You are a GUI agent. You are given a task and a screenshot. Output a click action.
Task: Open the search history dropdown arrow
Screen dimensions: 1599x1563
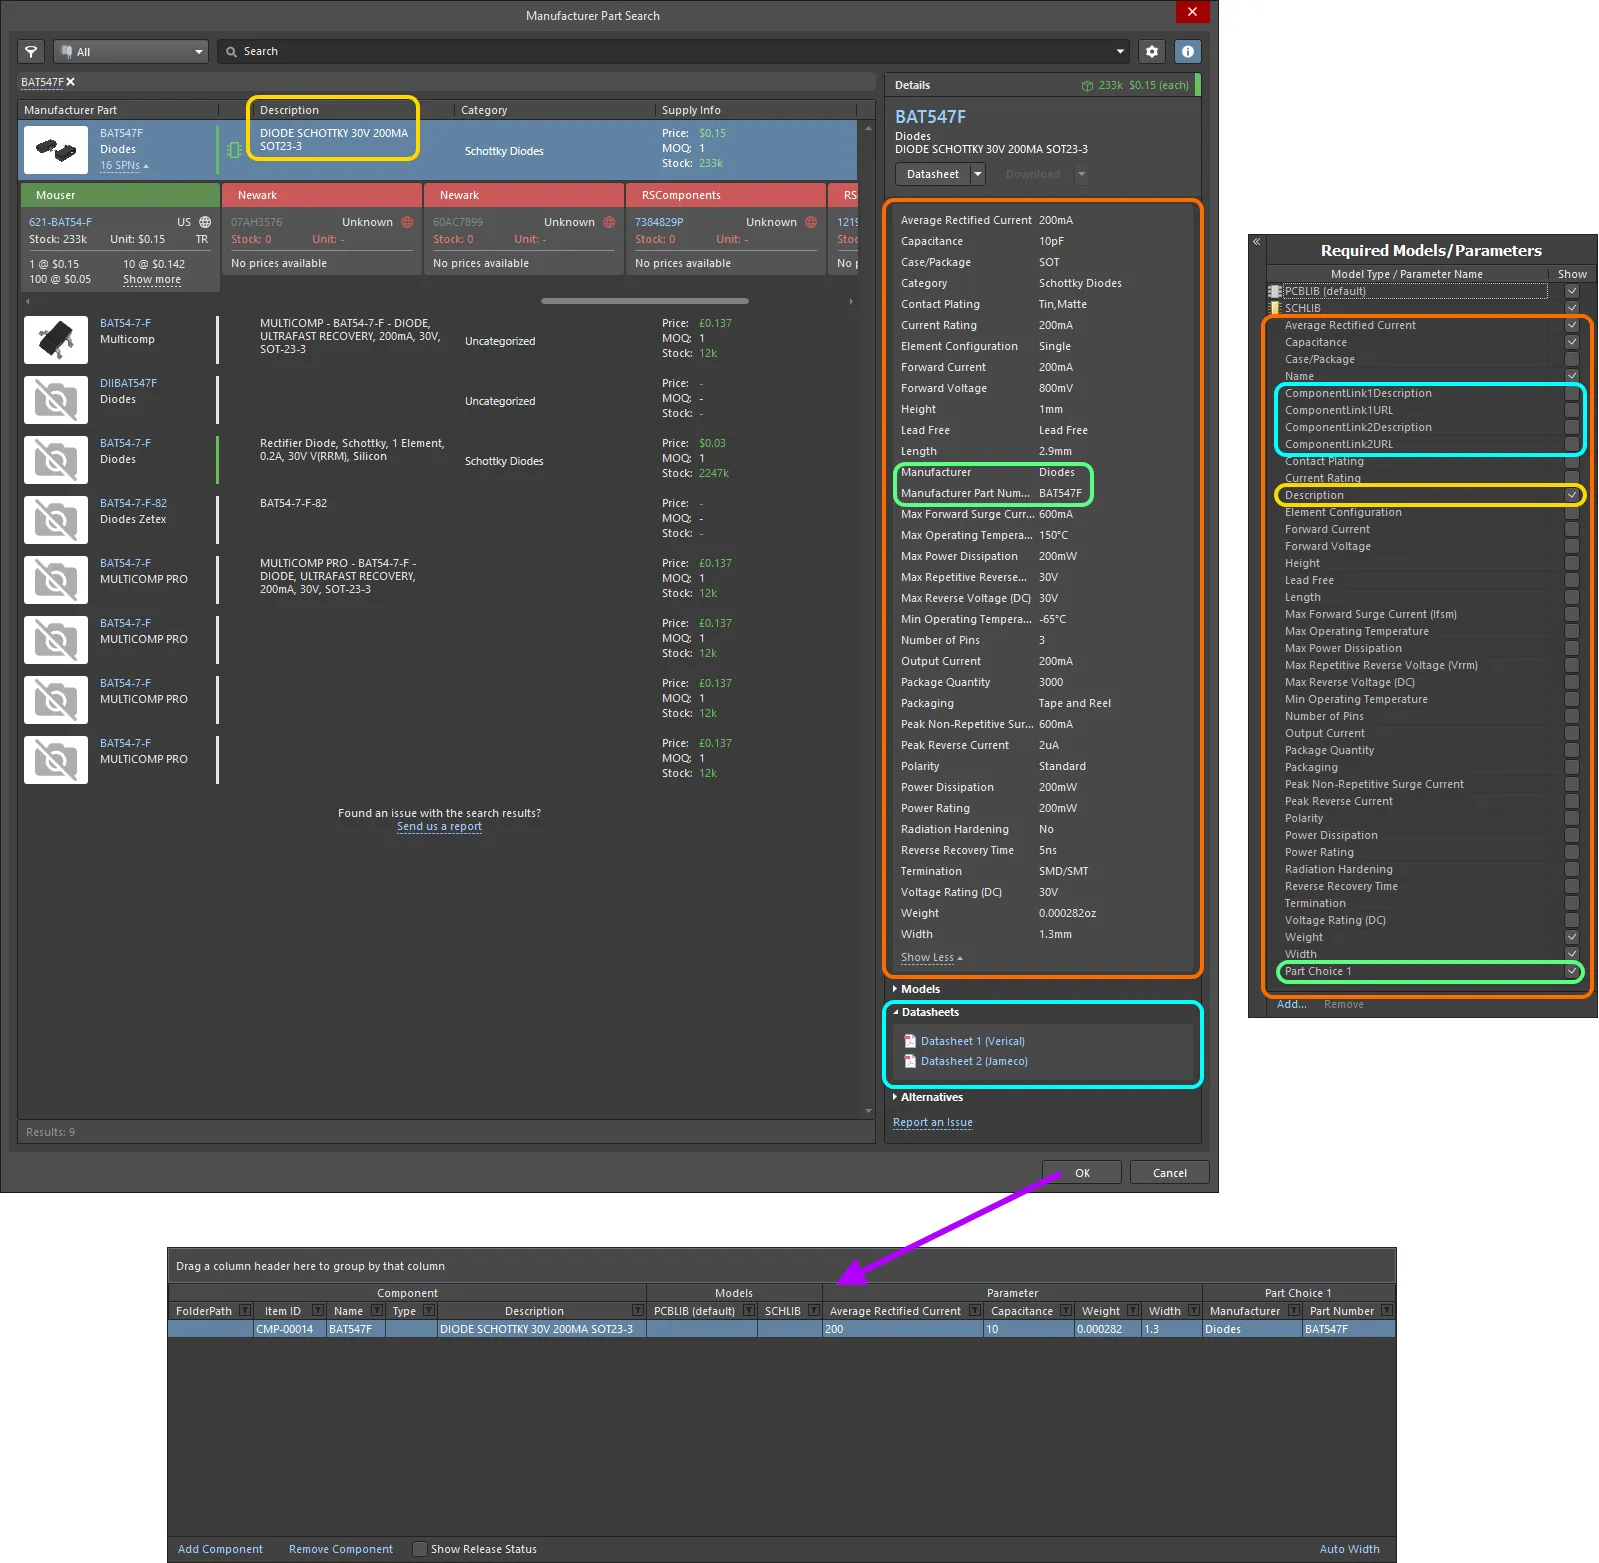[x=1120, y=51]
